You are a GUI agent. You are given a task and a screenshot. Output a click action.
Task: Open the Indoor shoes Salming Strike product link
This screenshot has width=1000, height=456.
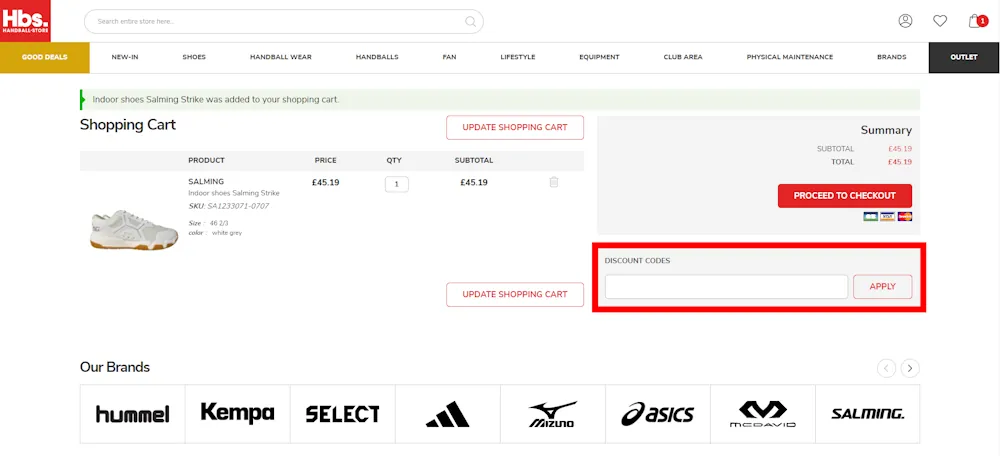(x=233, y=193)
